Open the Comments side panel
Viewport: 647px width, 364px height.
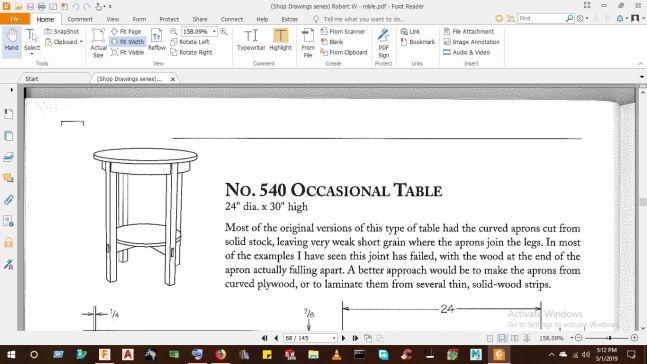click(8, 178)
